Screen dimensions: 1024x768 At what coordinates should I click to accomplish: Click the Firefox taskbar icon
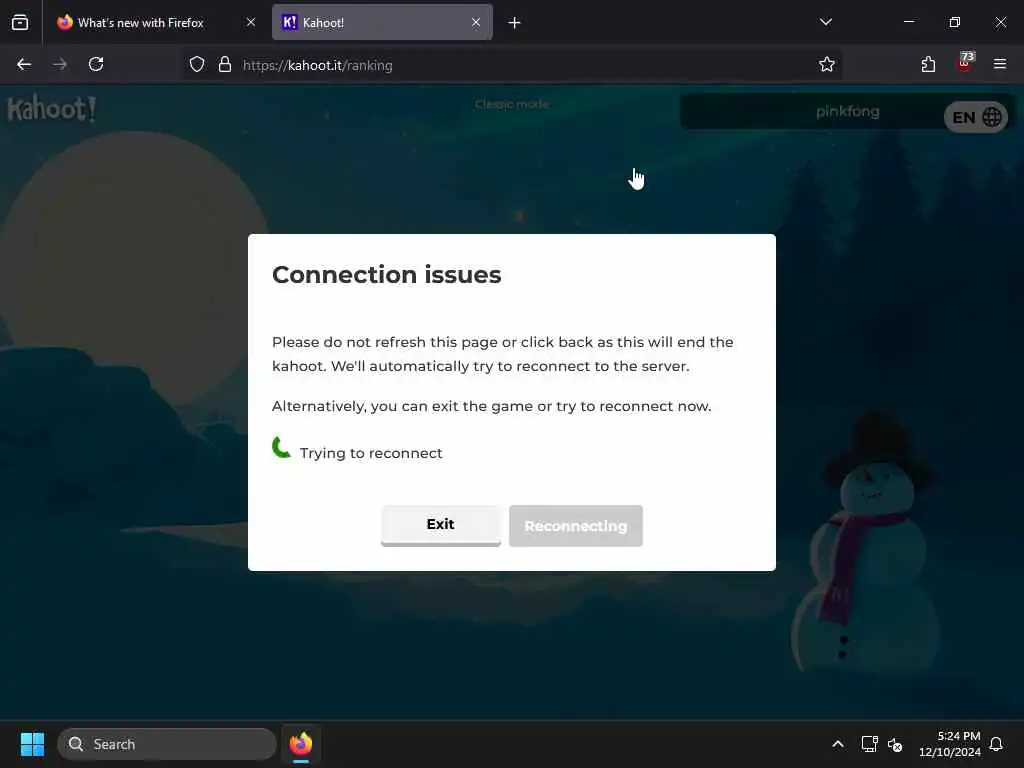301,744
